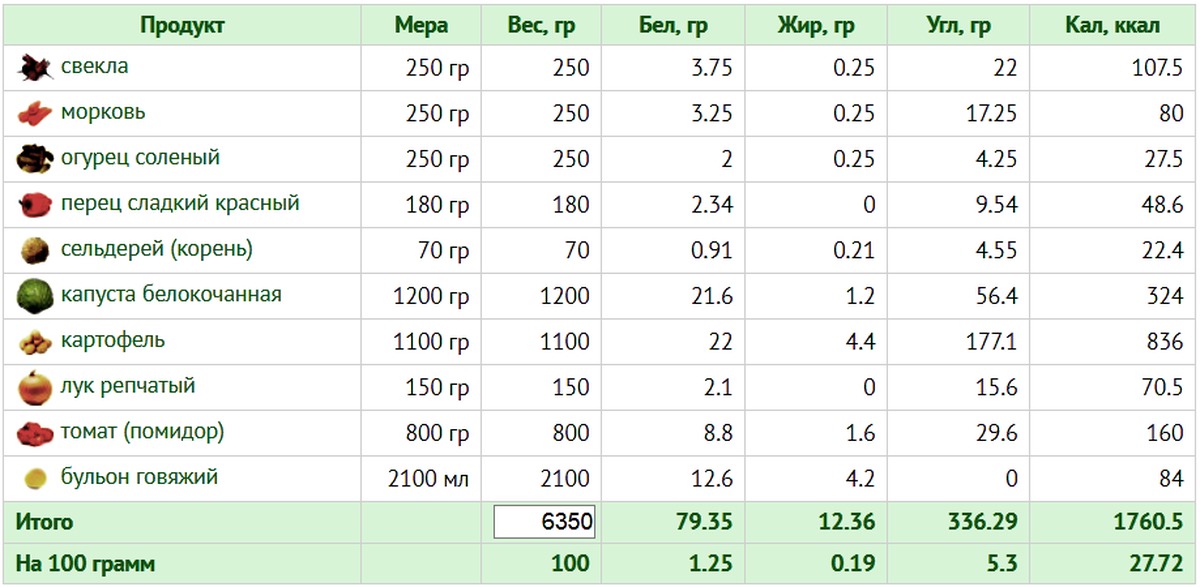Click the onion icon beside лук репчатый
Screen dimensions: 1200x587
coord(35,387)
